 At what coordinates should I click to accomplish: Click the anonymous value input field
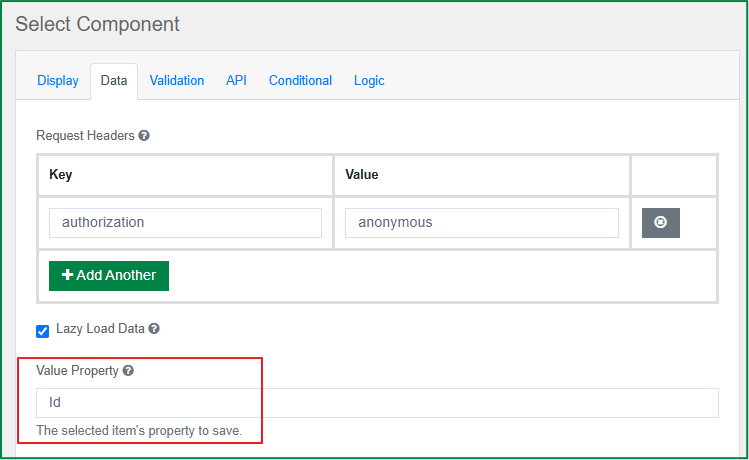click(x=482, y=223)
